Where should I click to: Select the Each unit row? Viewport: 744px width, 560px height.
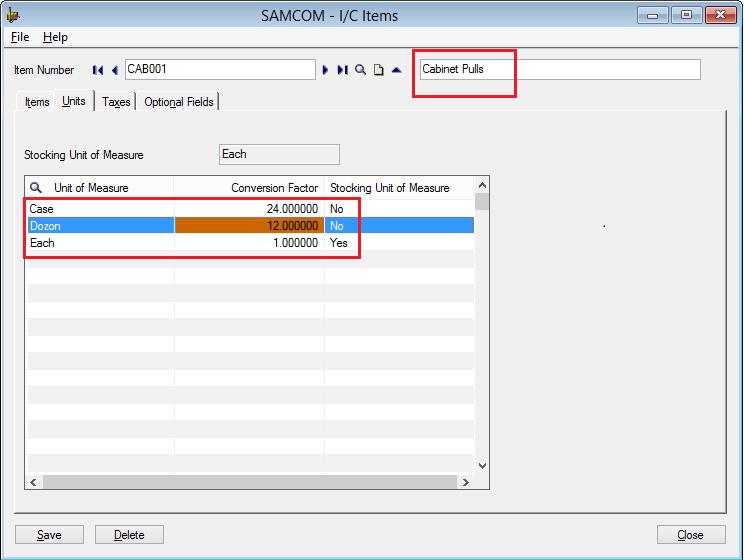pyautogui.click(x=251, y=243)
